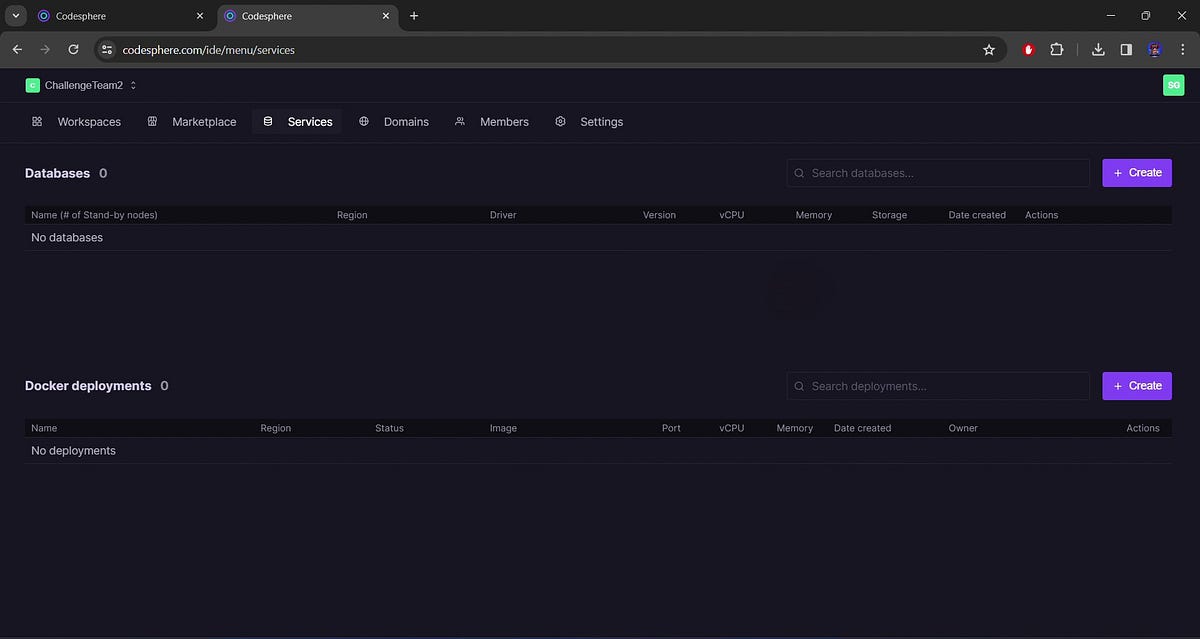Click the Domains globe icon
Viewport: 1200px width, 639px height.
364,121
